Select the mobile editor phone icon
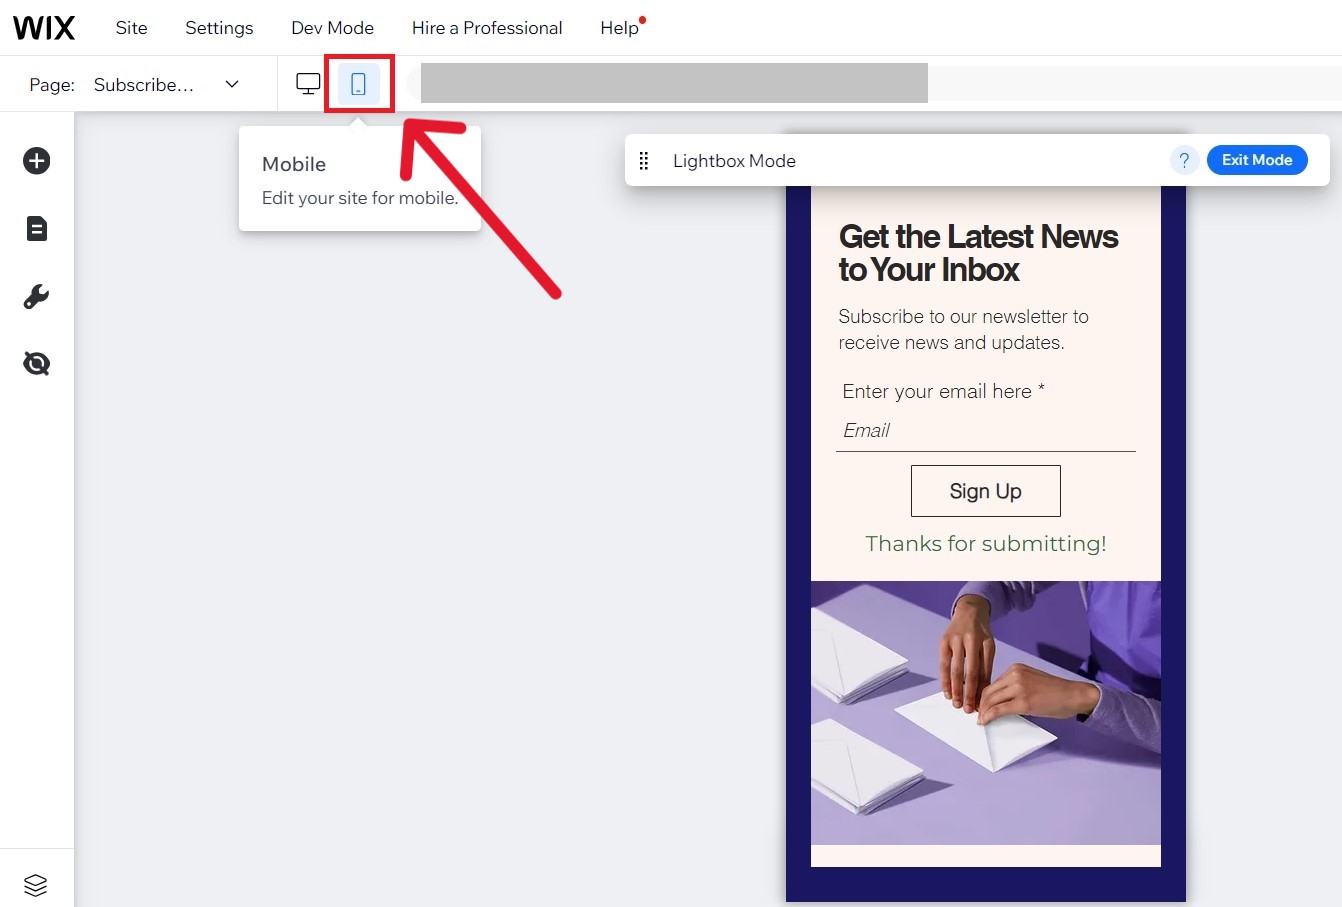 [x=359, y=83]
